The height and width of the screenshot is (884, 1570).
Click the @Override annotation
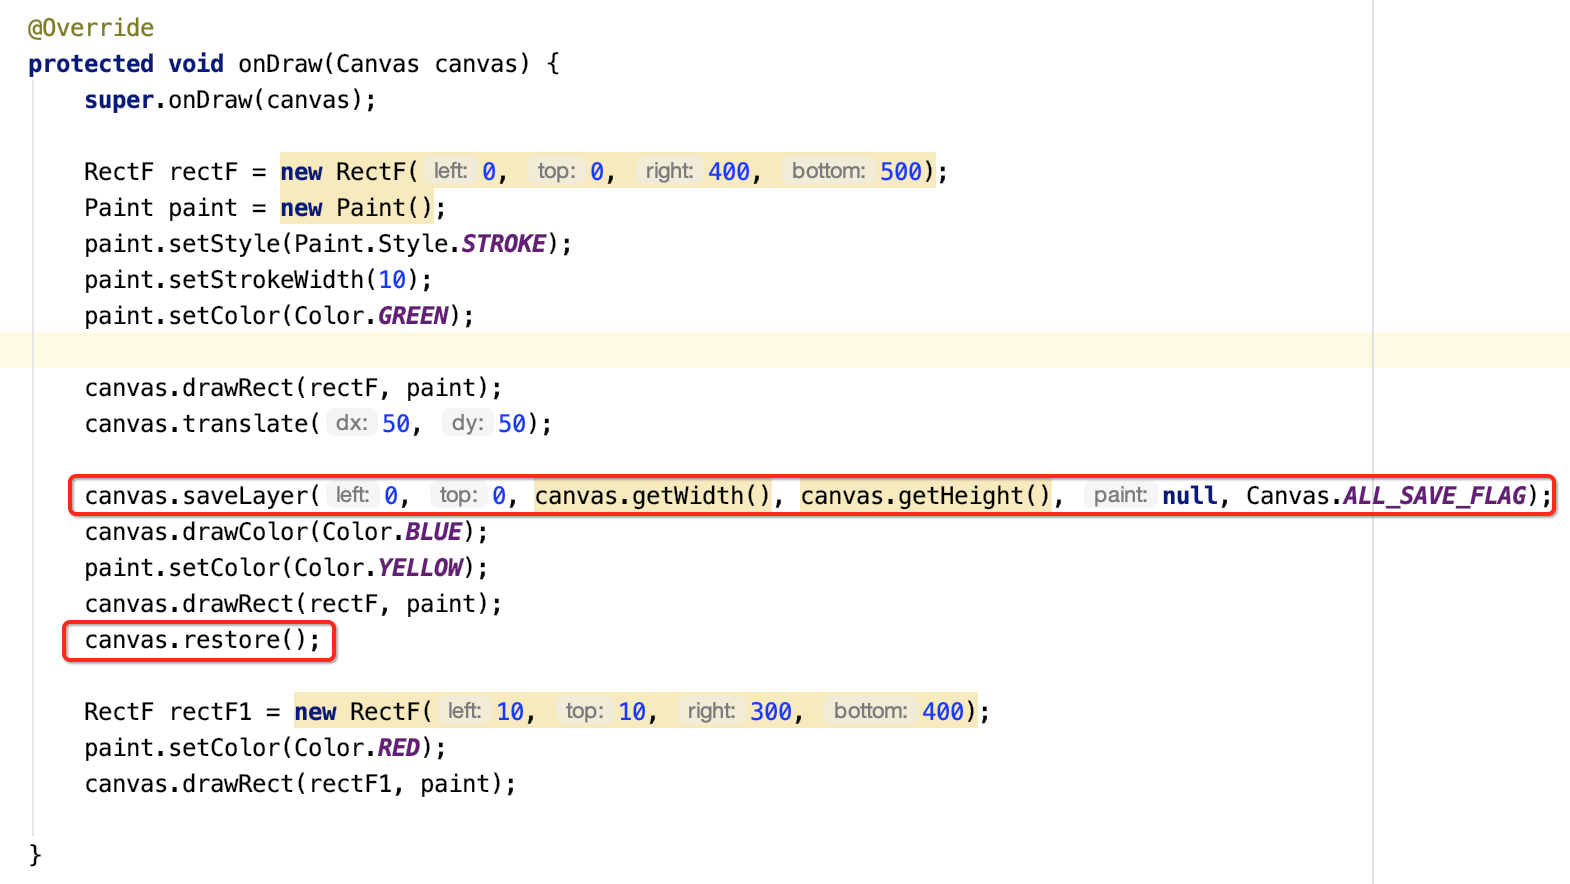pyautogui.click(x=91, y=28)
